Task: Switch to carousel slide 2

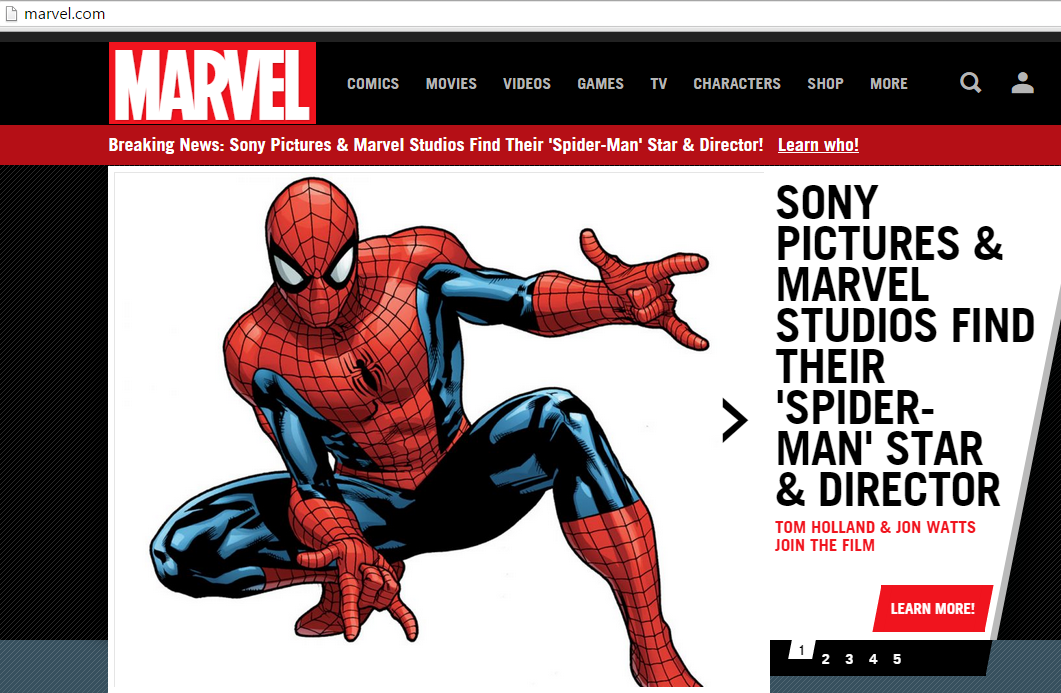Action: [826, 659]
